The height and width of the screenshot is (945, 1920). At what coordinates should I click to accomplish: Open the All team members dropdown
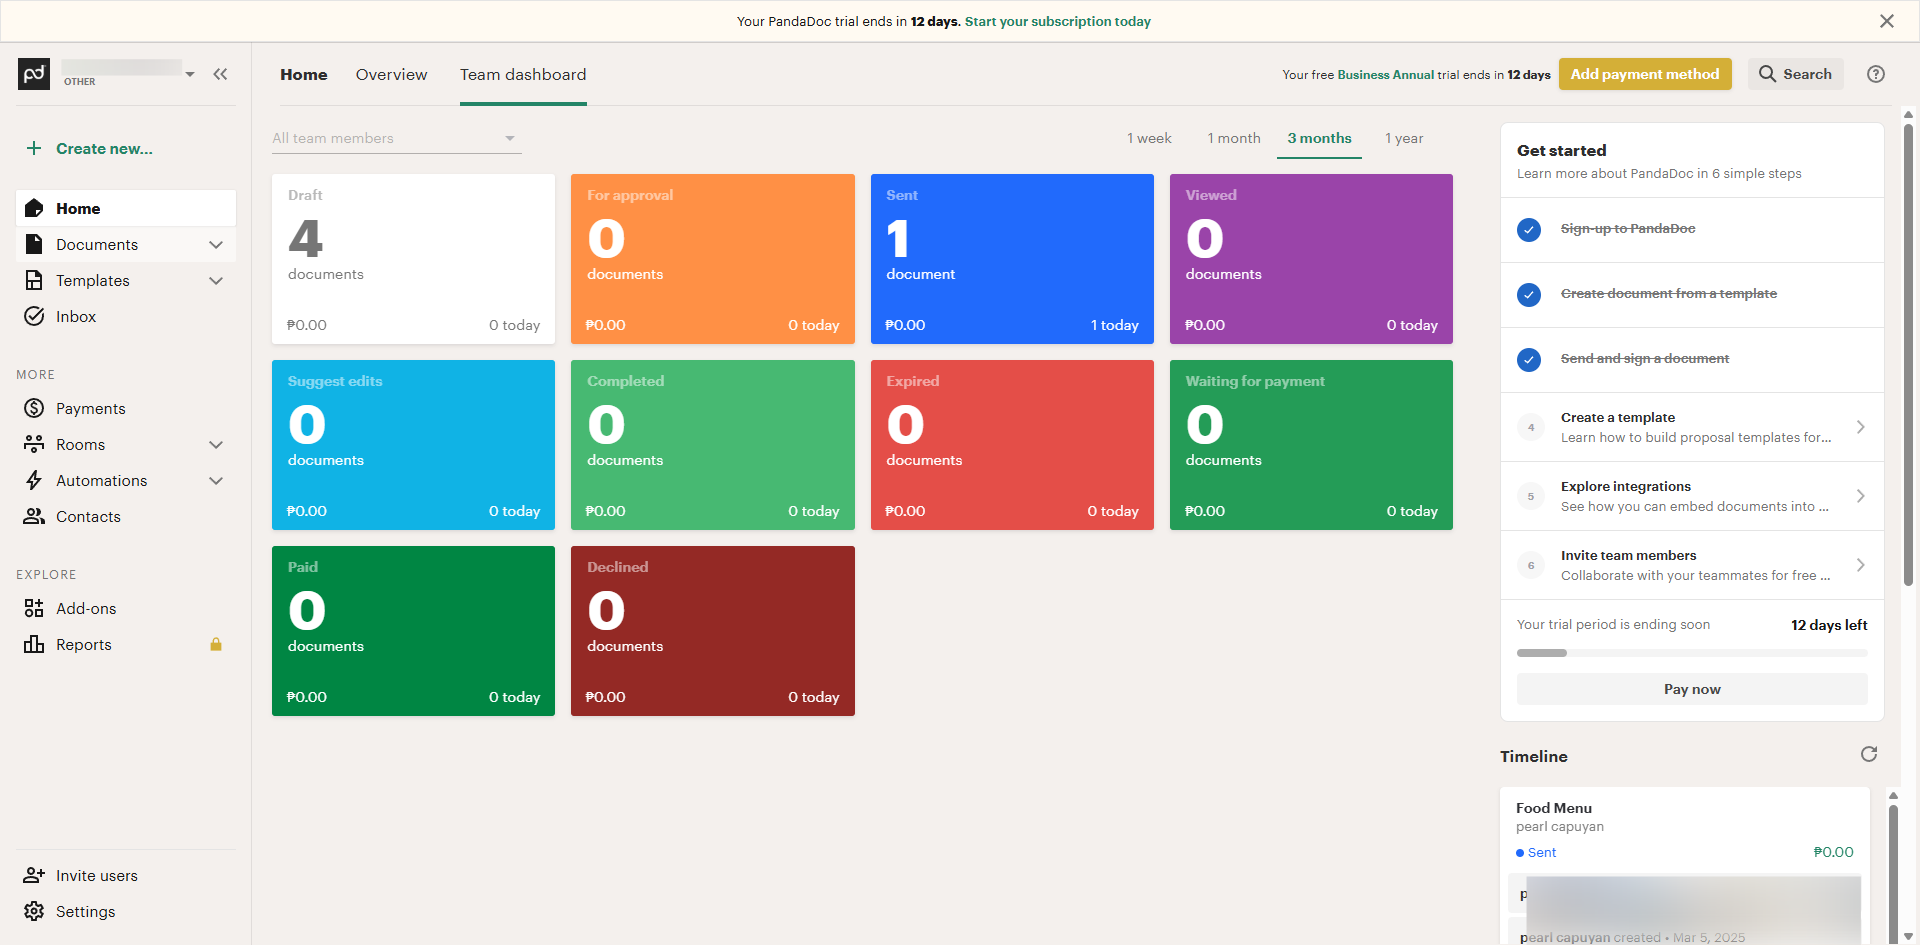tap(396, 138)
